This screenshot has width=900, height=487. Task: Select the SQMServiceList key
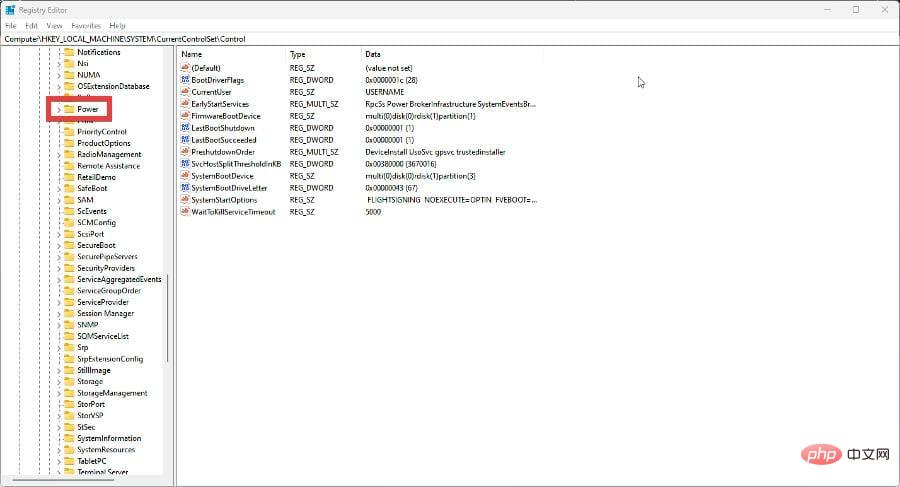pyautogui.click(x=103, y=337)
